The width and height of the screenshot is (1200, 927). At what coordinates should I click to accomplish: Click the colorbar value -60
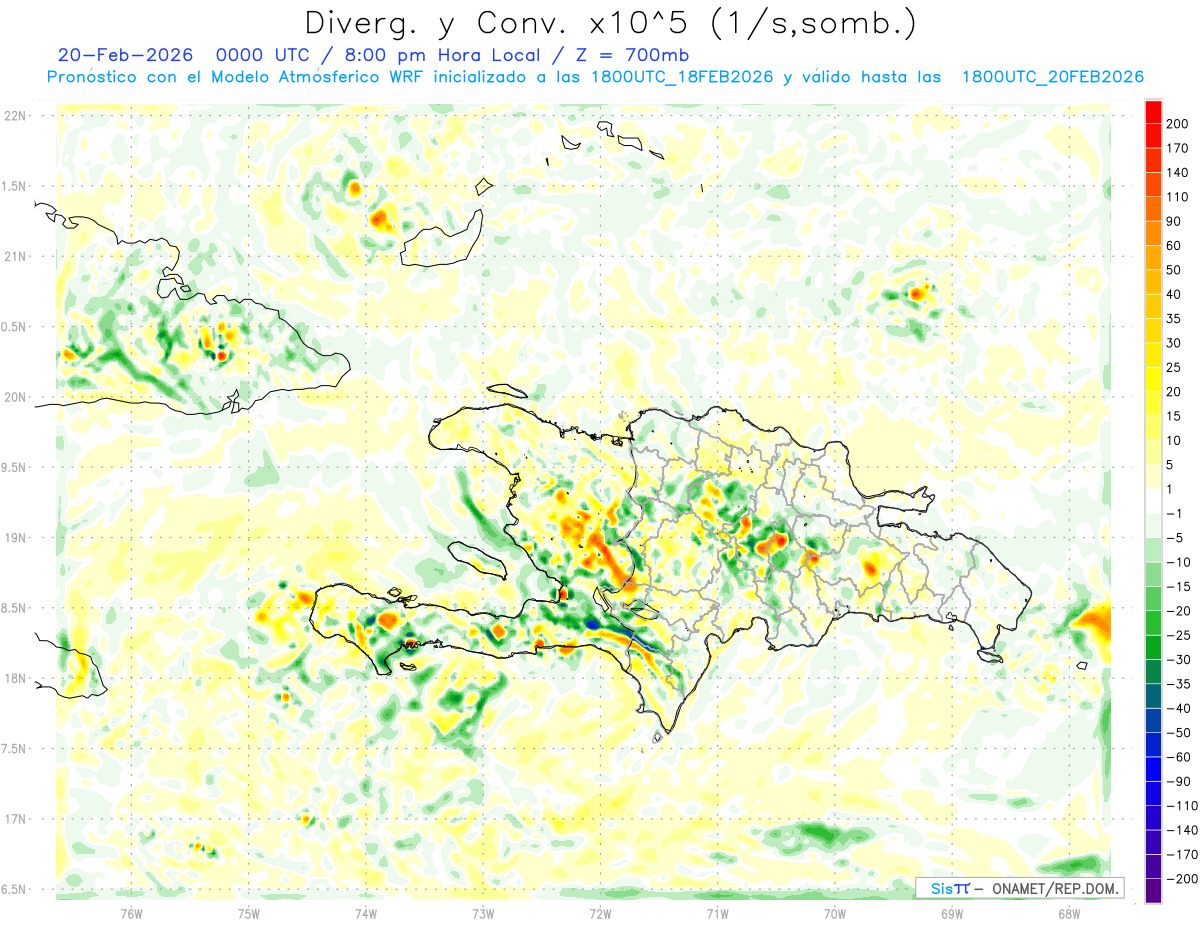(1177, 757)
